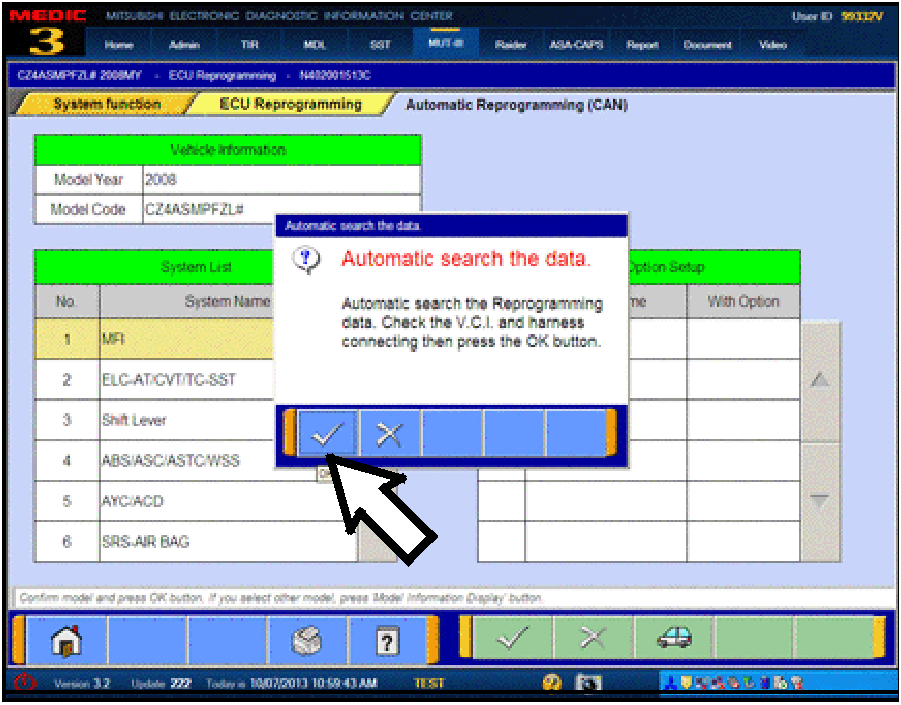Confirm the dialog with the checkmark button
The height and width of the screenshot is (705, 901).
327,433
